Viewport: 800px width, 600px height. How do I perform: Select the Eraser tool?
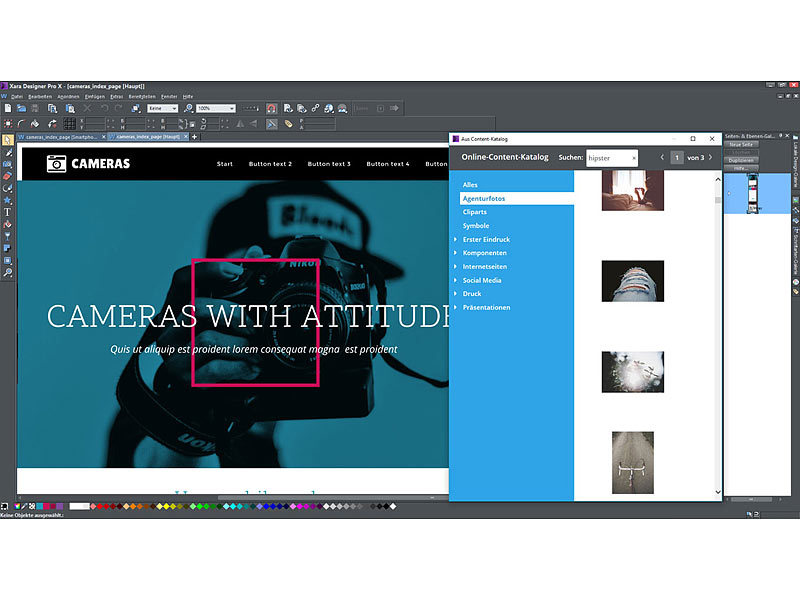pyautogui.click(x=8, y=177)
